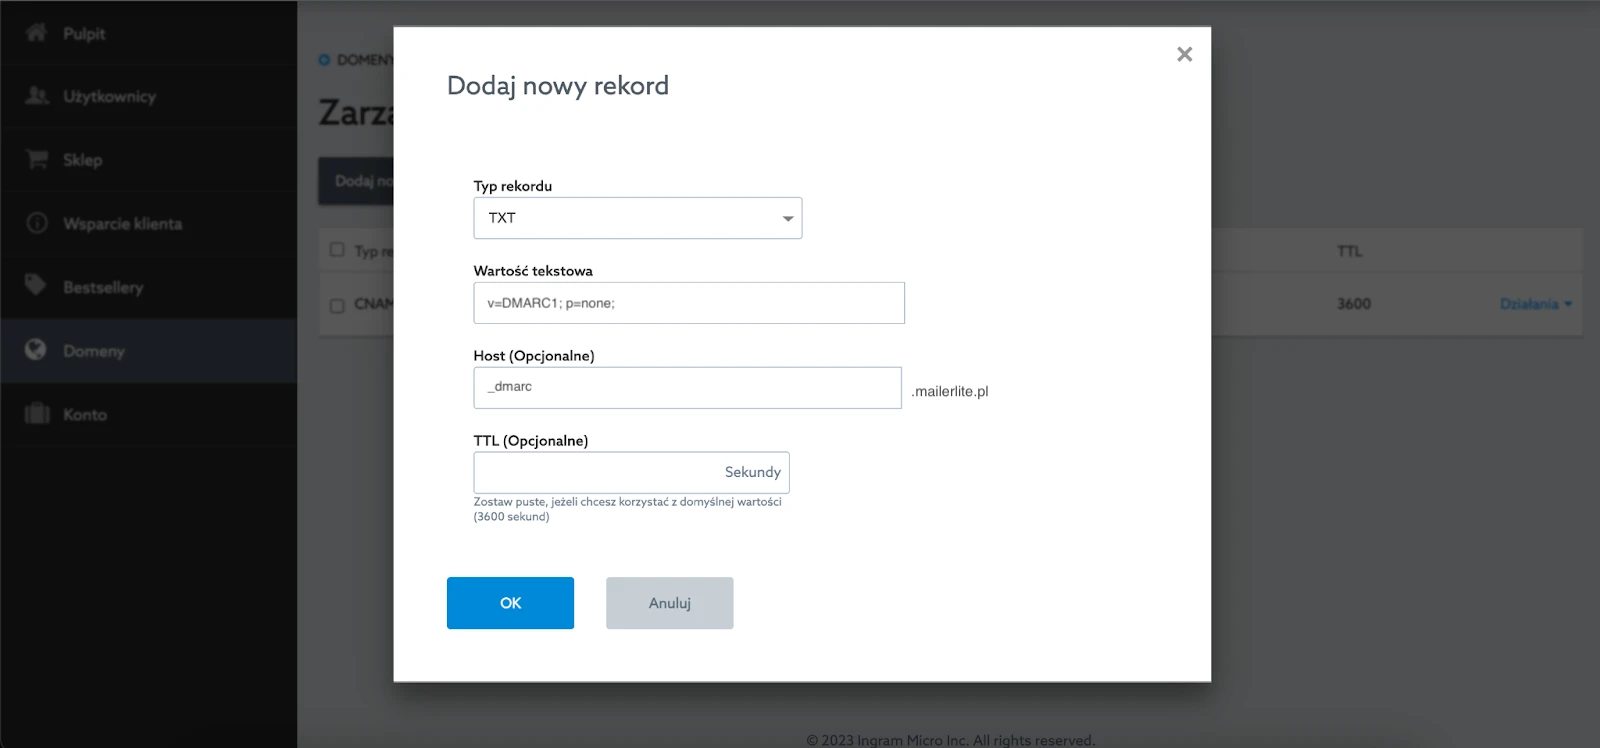Check the CNAME record row checkbox
This screenshot has height=748, width=1600.
point(337,305)
